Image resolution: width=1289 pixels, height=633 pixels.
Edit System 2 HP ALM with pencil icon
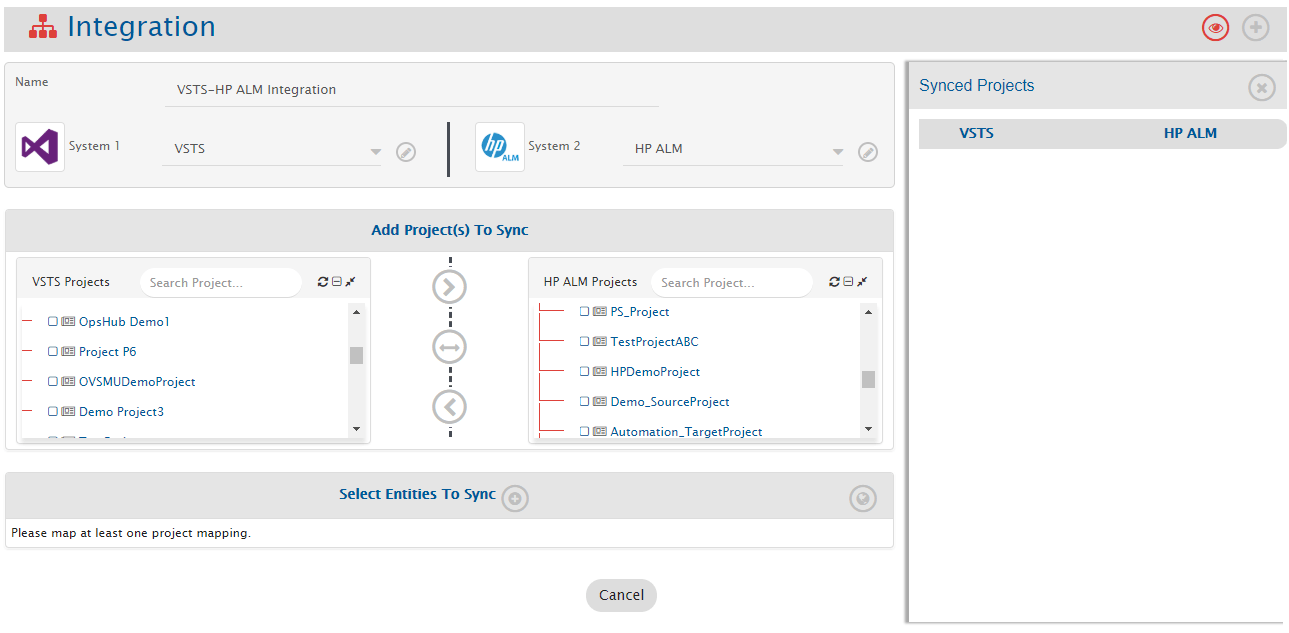(x=868, y=152)
